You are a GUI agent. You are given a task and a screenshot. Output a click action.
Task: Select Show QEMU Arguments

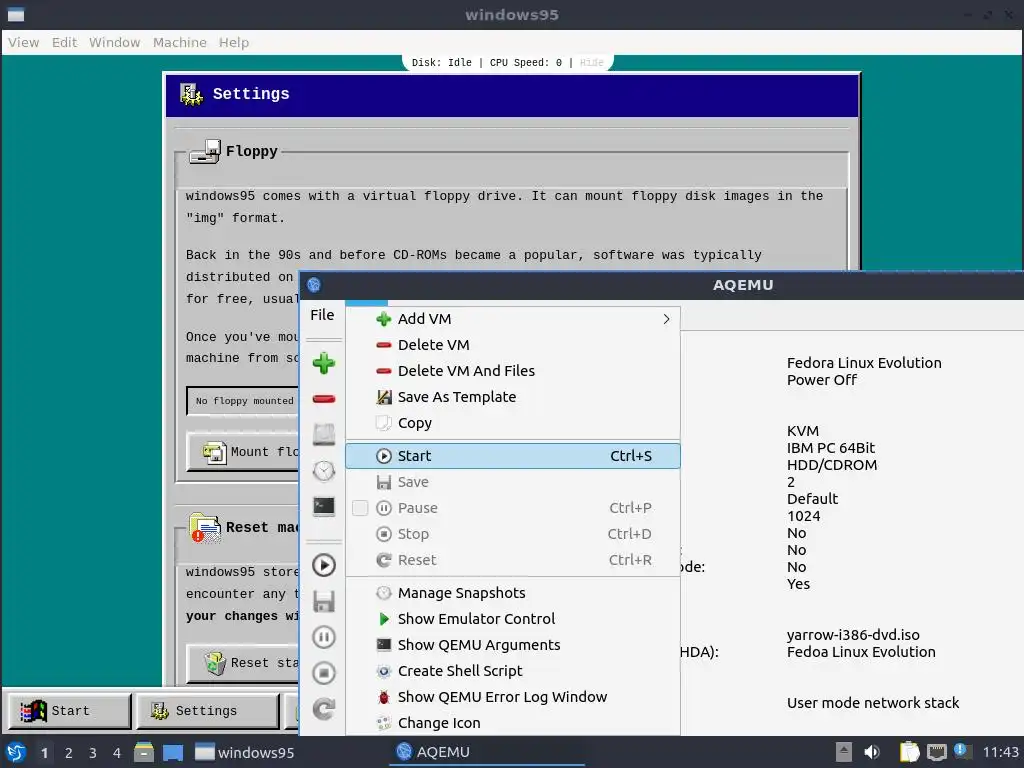pyautogui.click(x=513, y=645)
